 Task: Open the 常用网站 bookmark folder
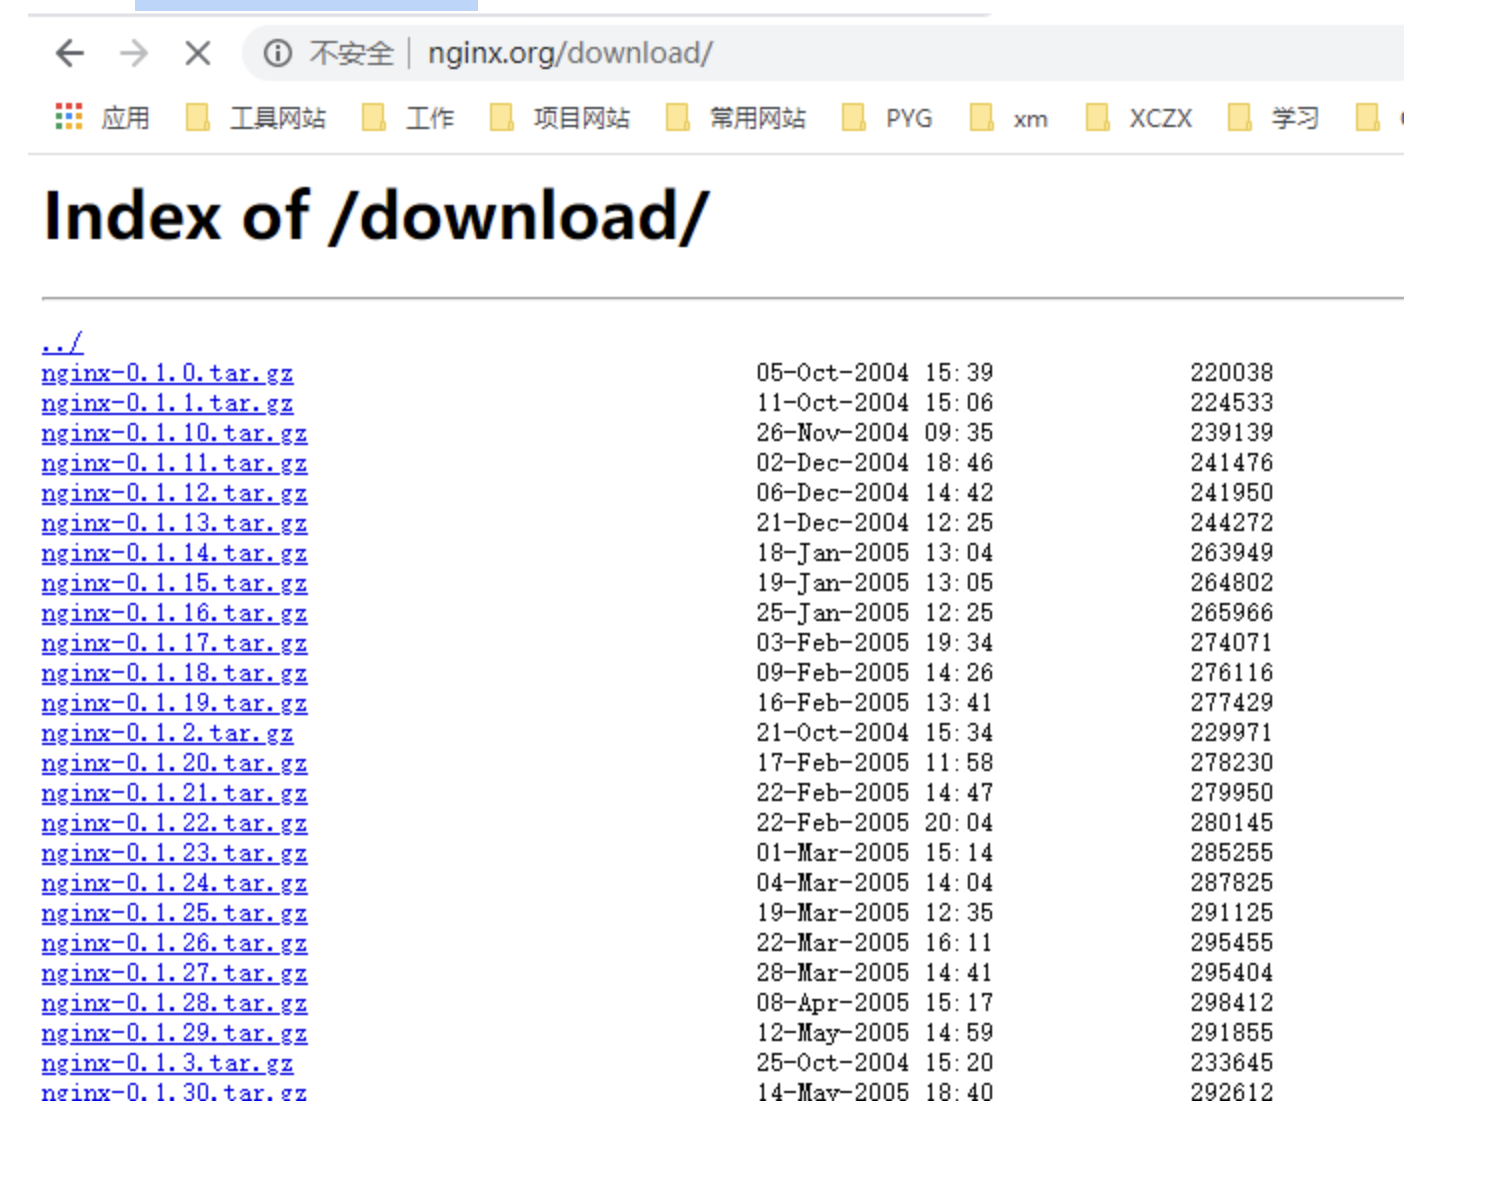coord(736,118)
